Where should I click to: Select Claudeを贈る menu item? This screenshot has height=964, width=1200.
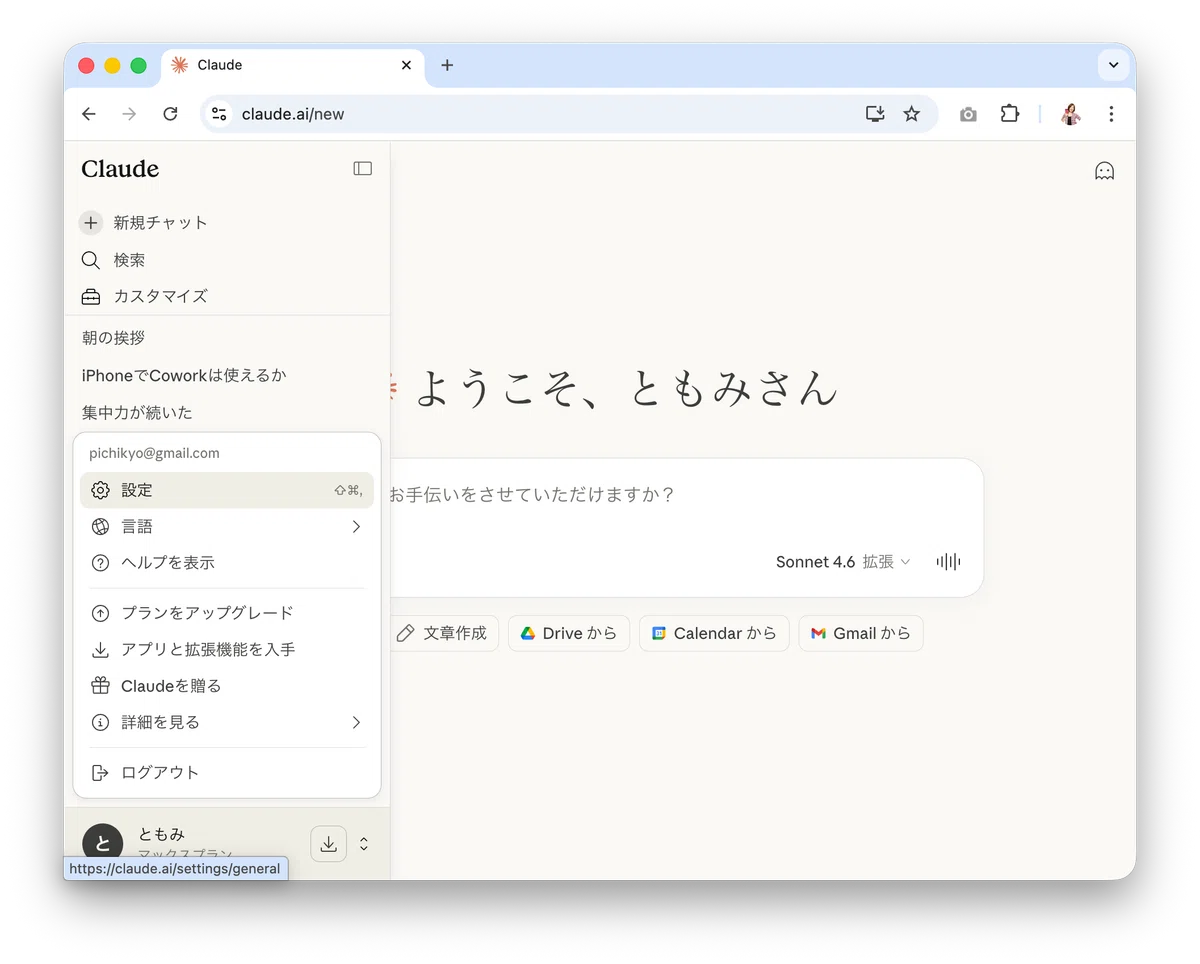[x=227, y=686]
